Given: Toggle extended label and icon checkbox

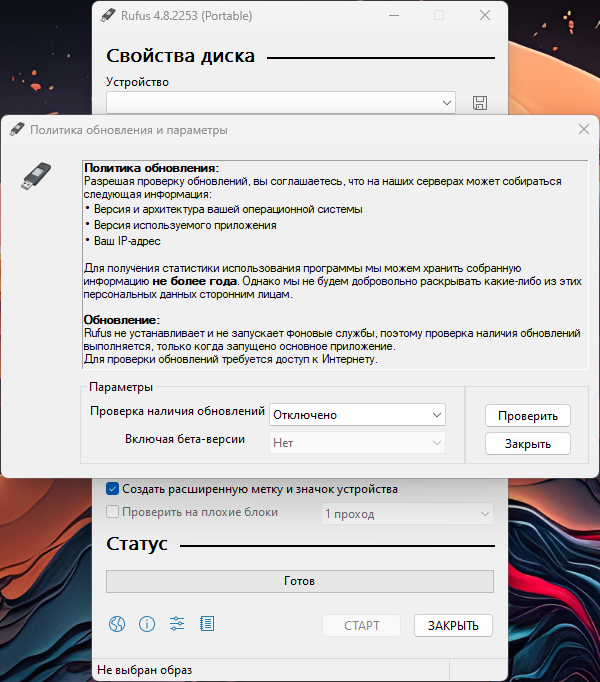Looking at the screenshot, I should click(x=112, y=488).
